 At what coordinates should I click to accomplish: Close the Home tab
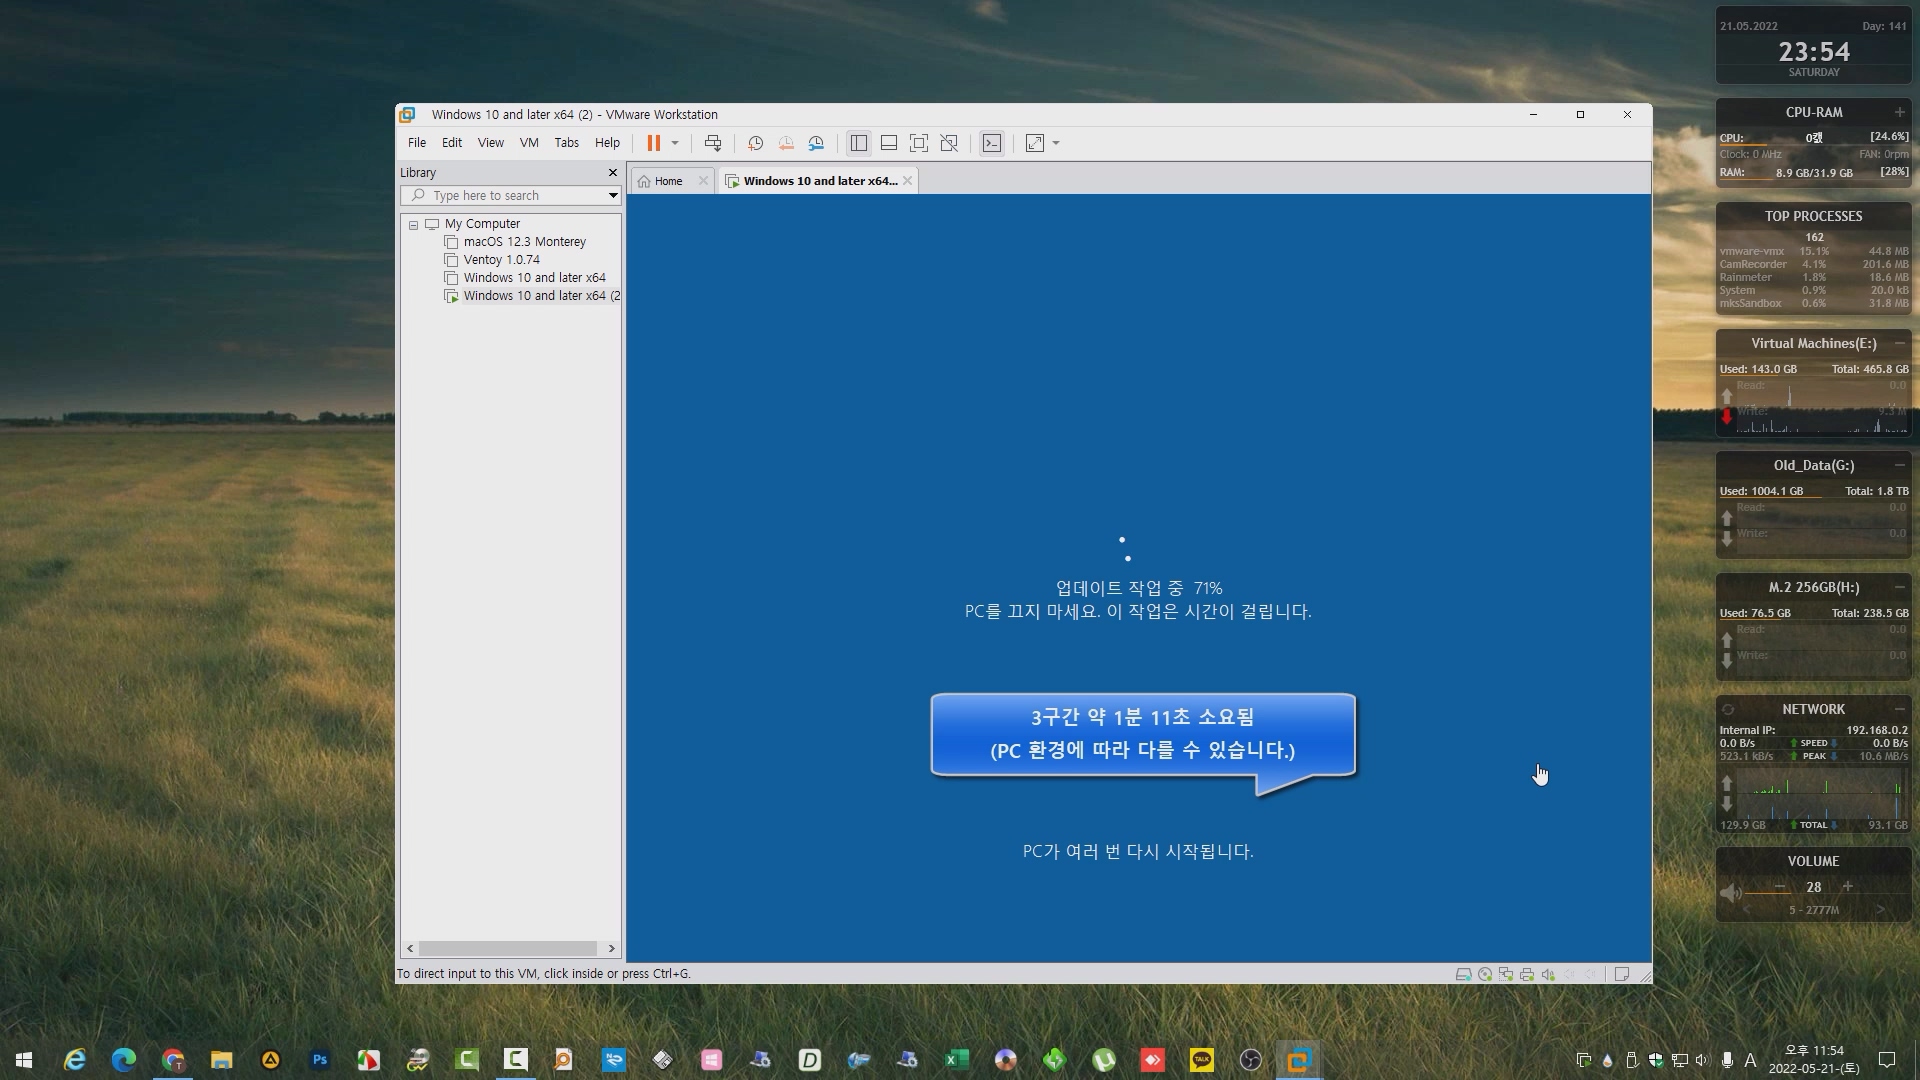click(x=703, y=181)
